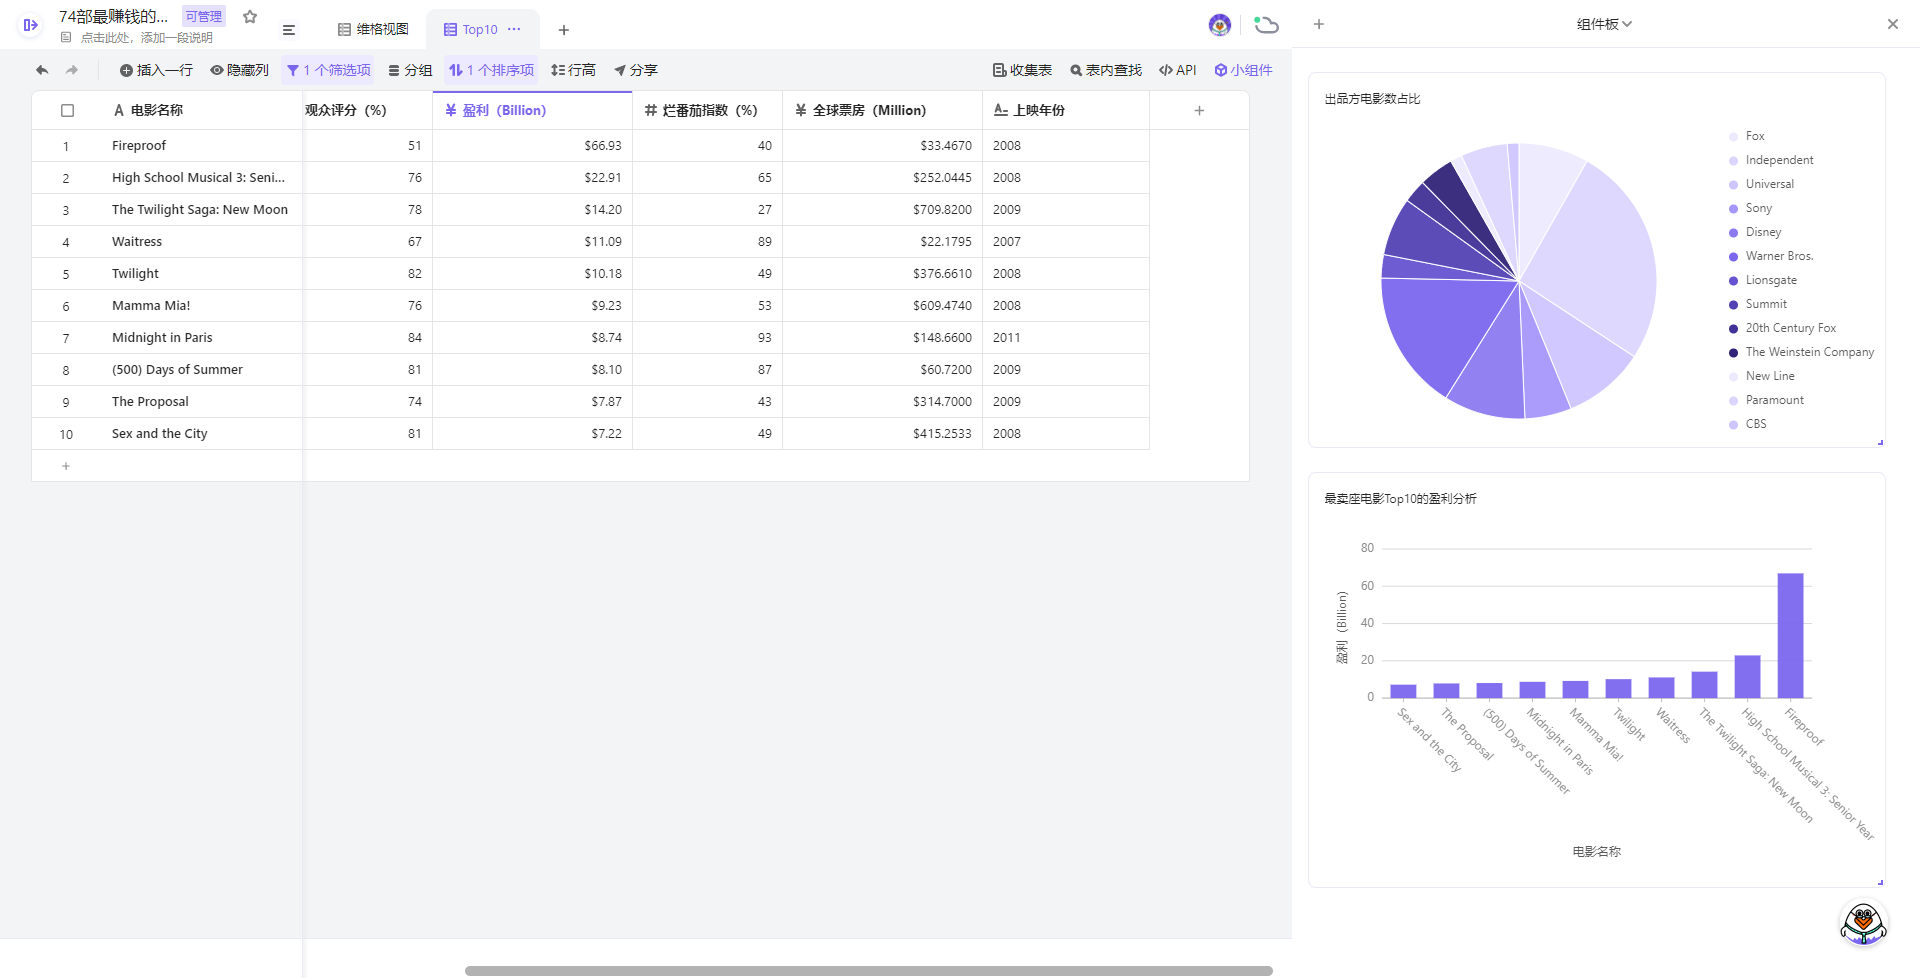Open the 1个筛选项 filter settings
Screen dimensions: 1920x978
click(329, 70)
